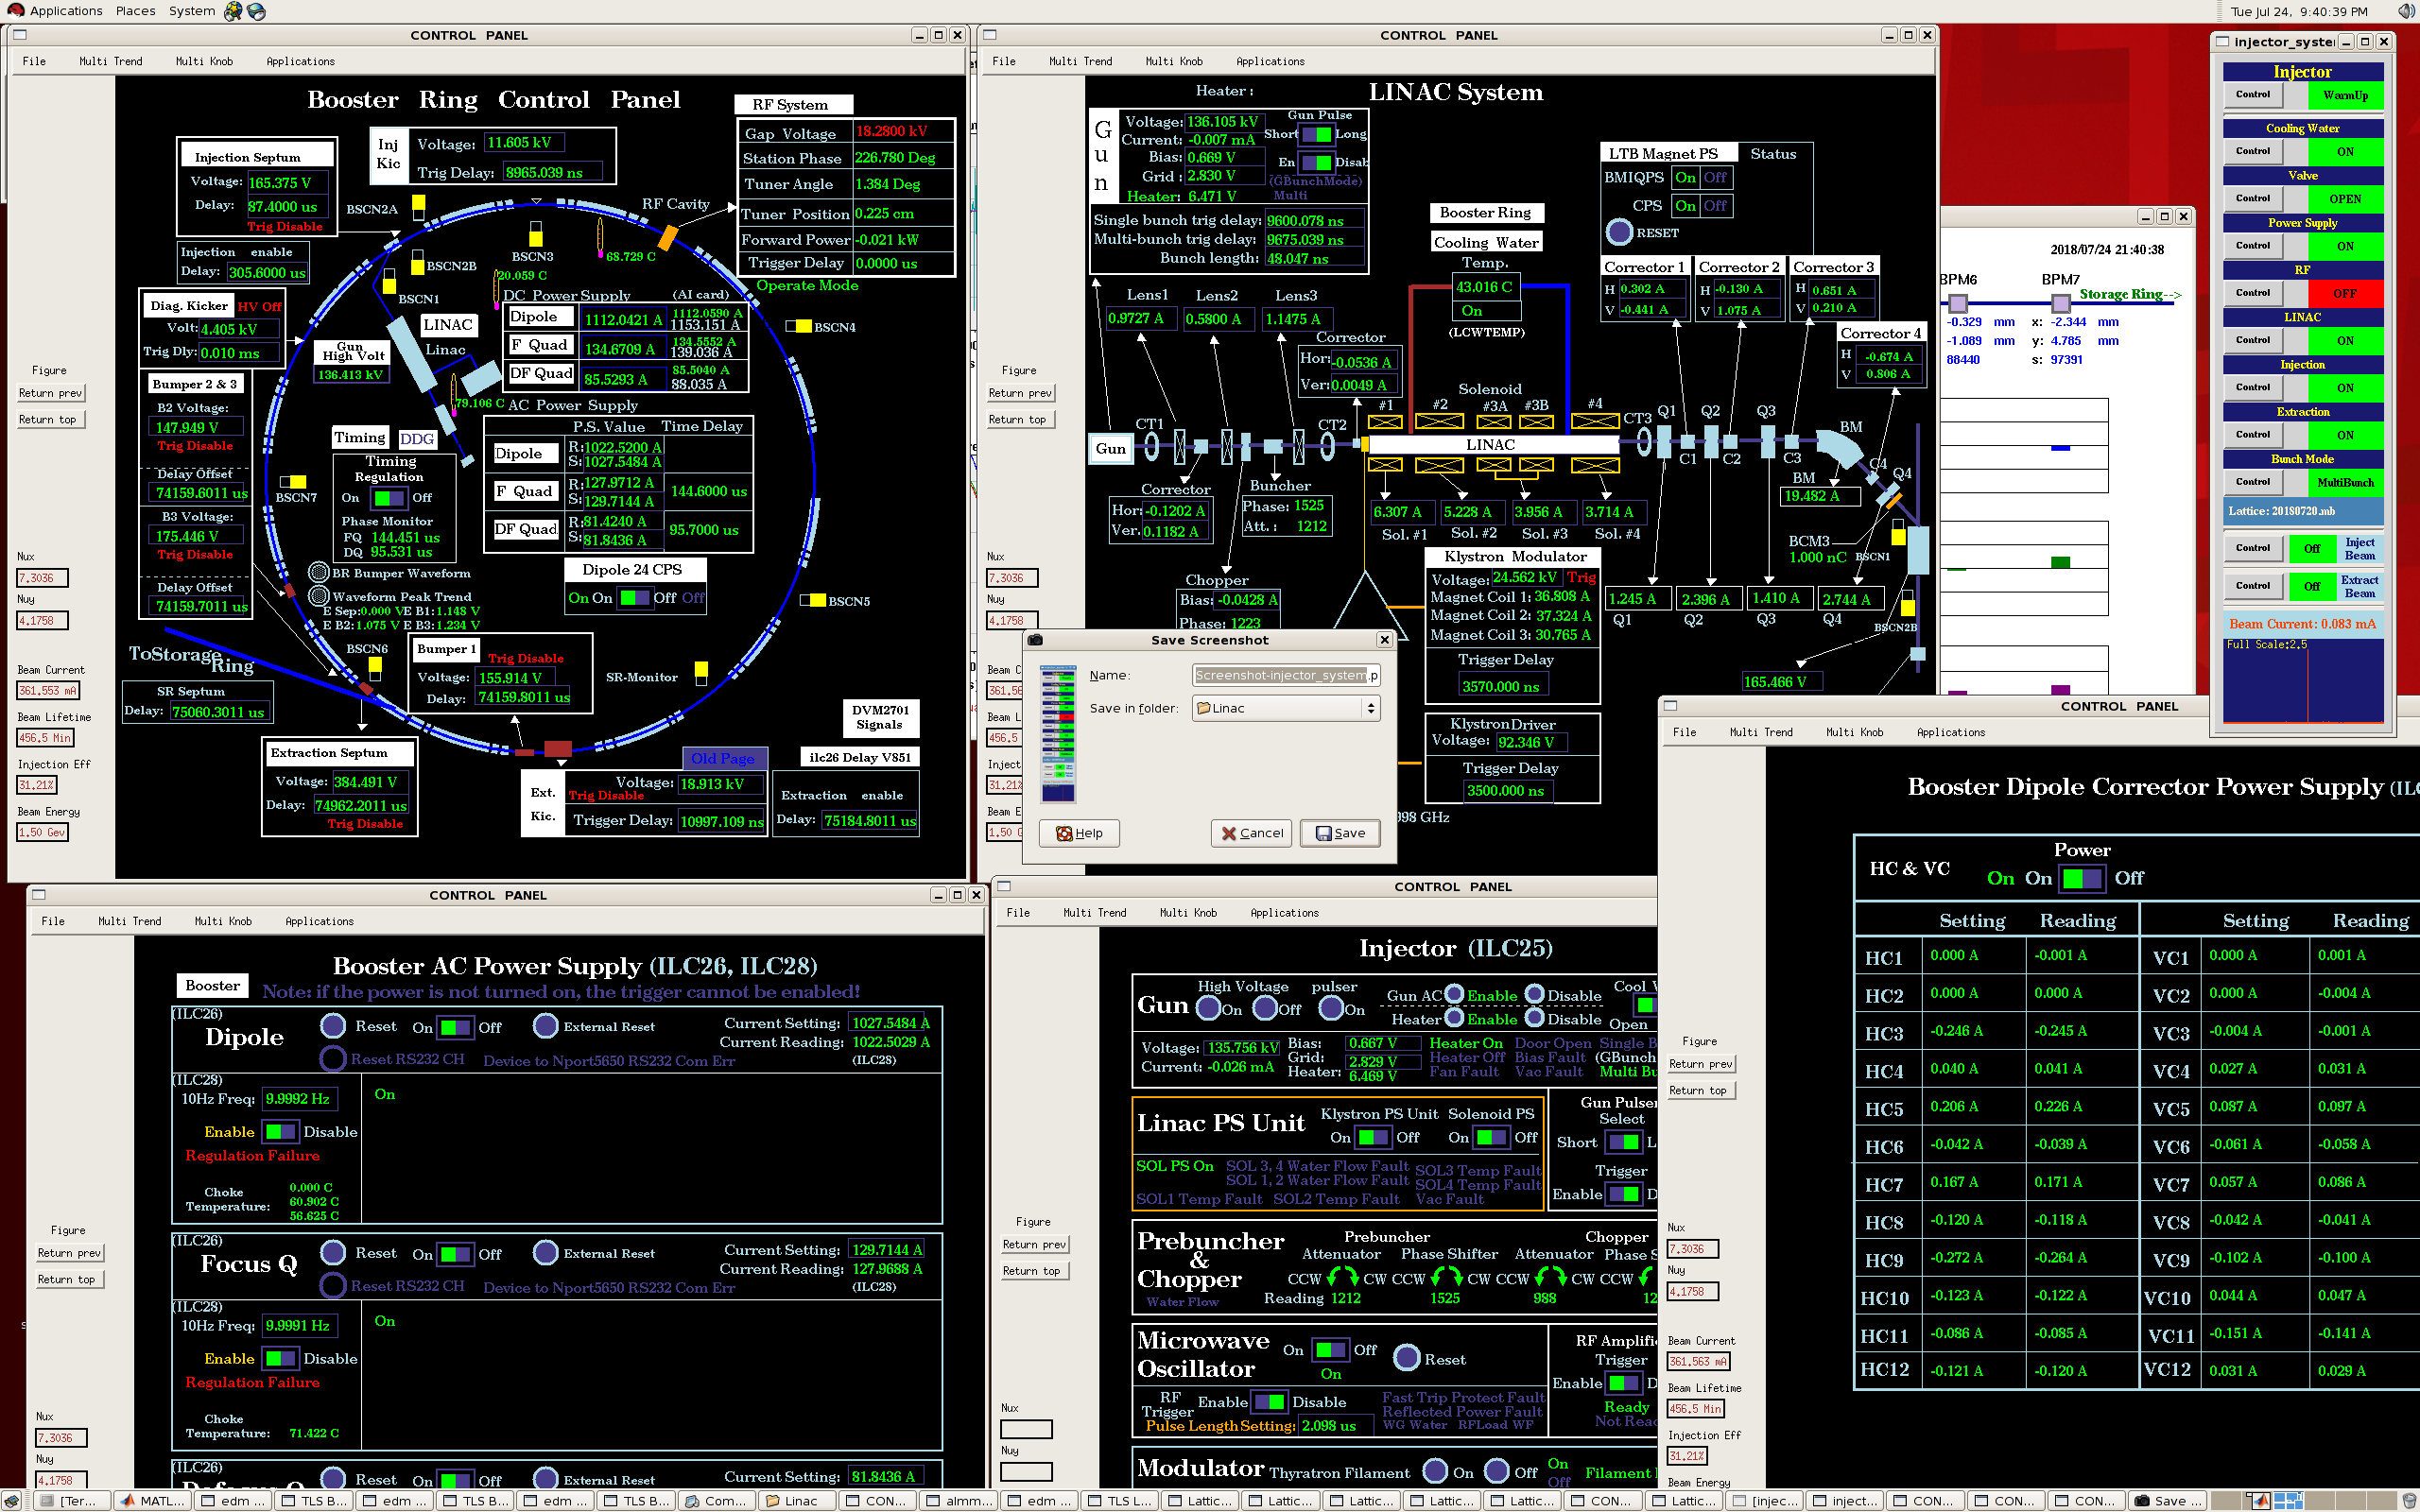Click the LTB Magnet RESET round button
2420x1512 pixels.
tap(1618, 232)
